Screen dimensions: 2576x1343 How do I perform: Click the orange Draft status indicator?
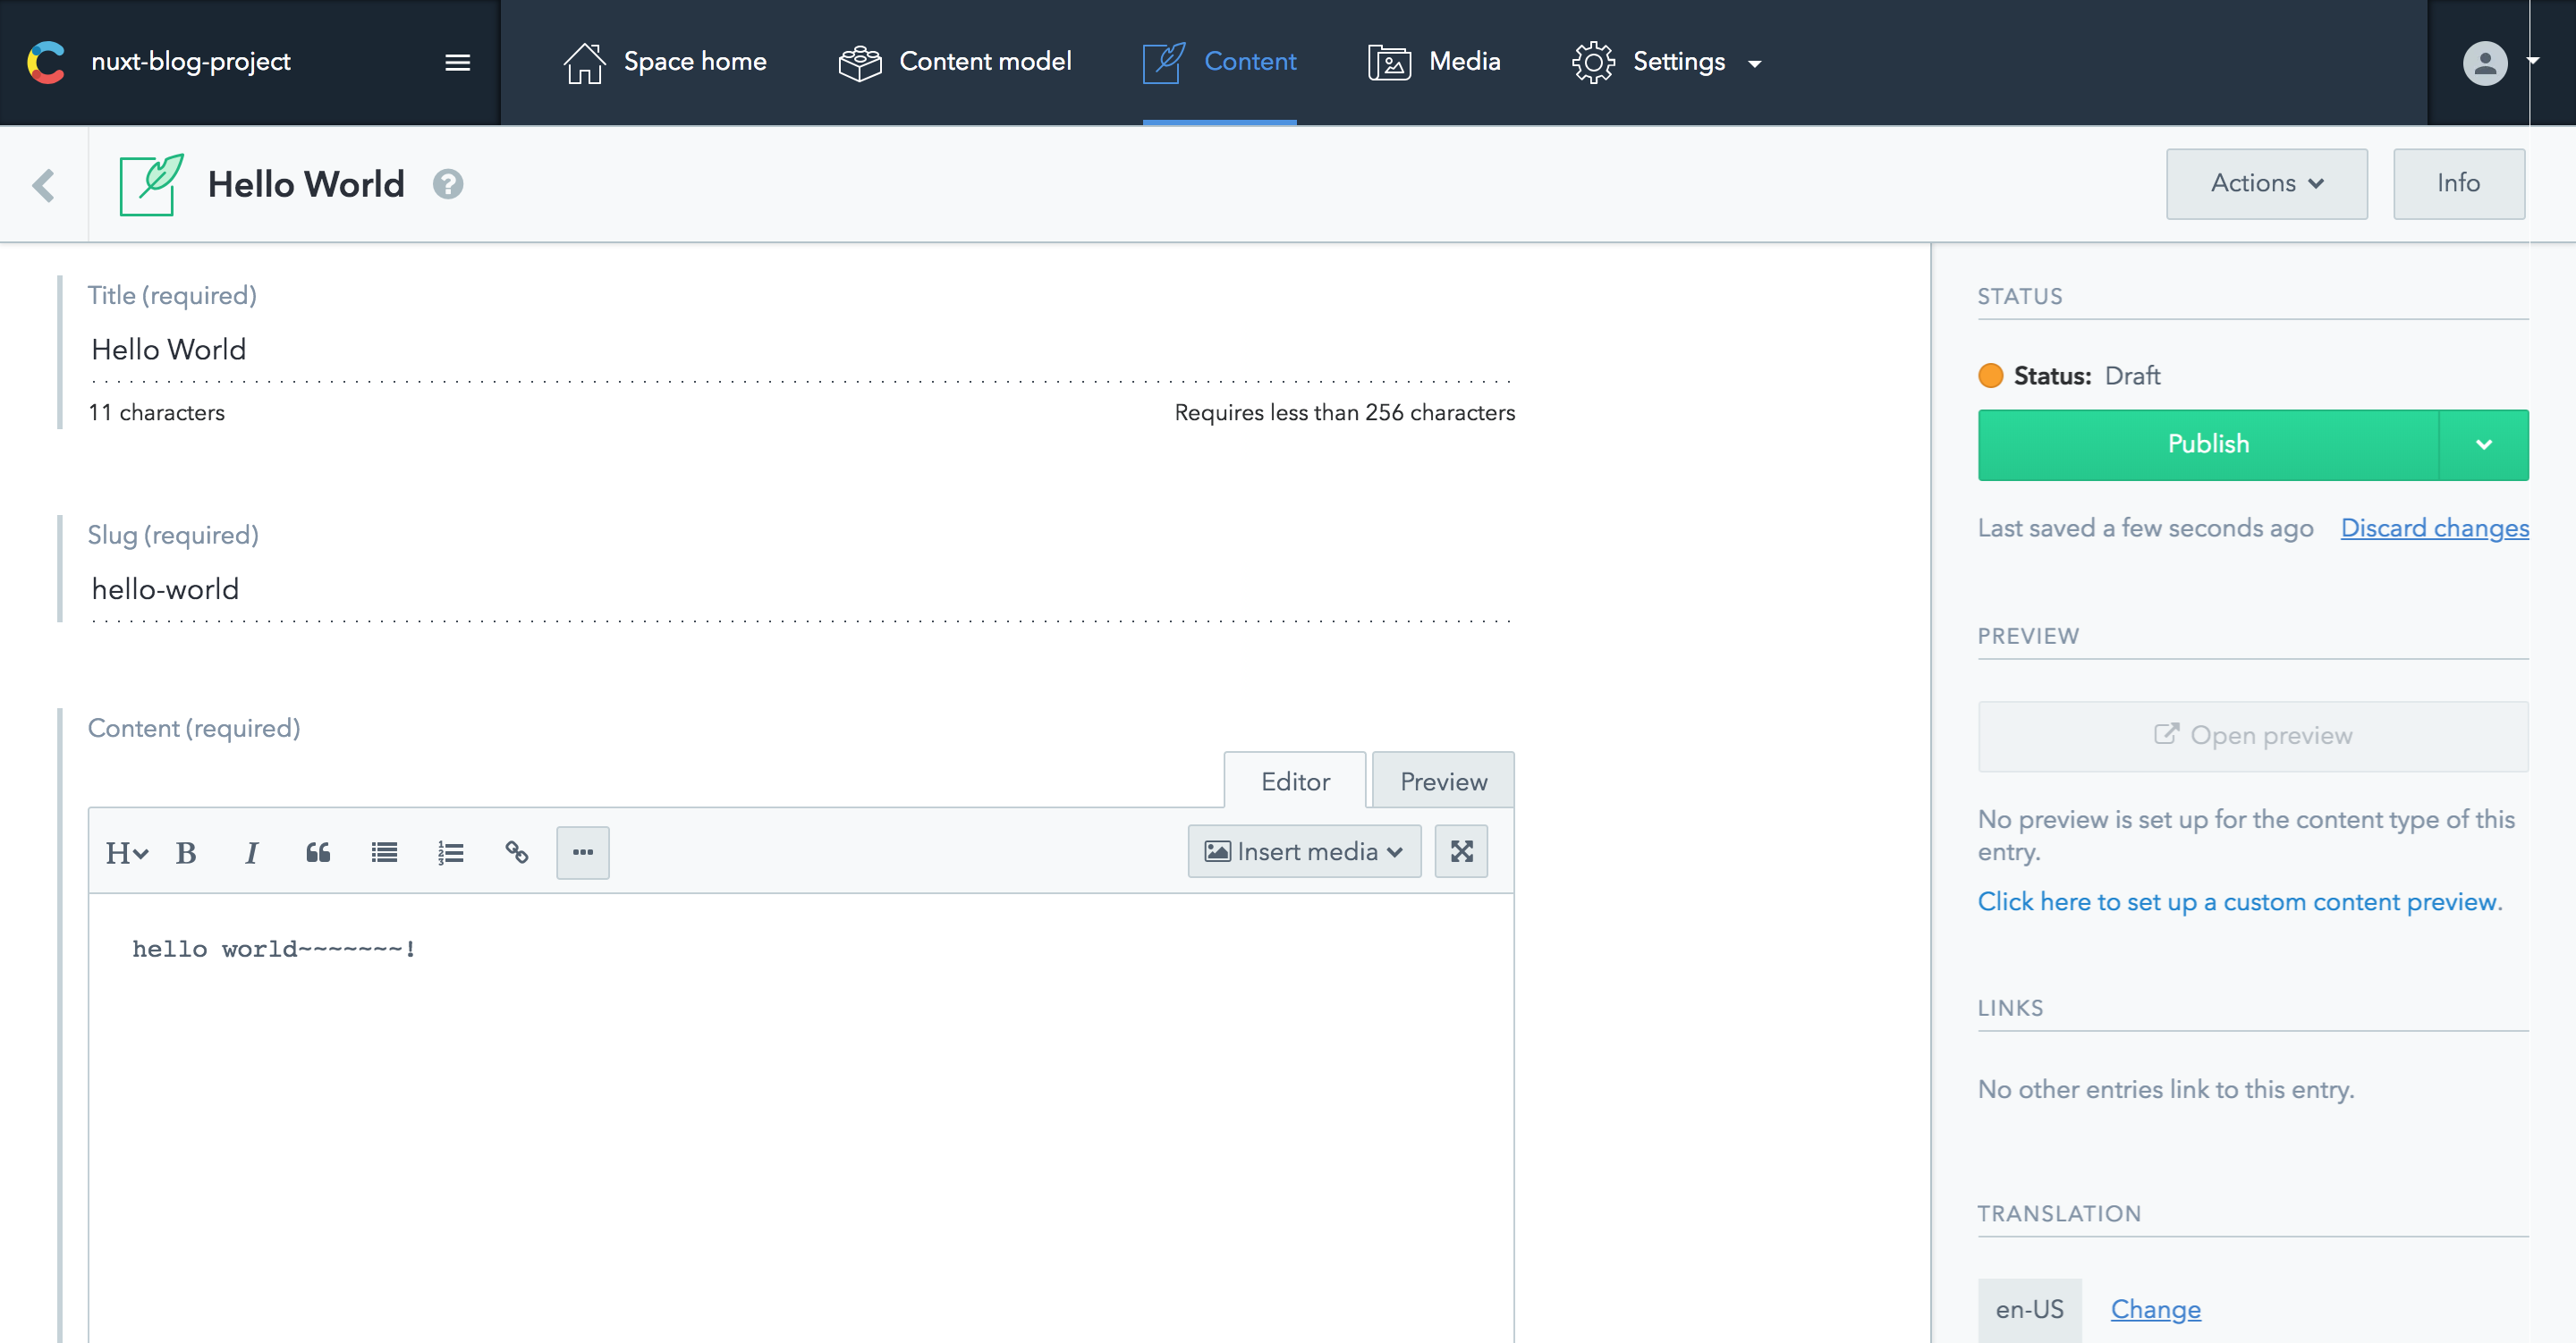click(1990, 376)
